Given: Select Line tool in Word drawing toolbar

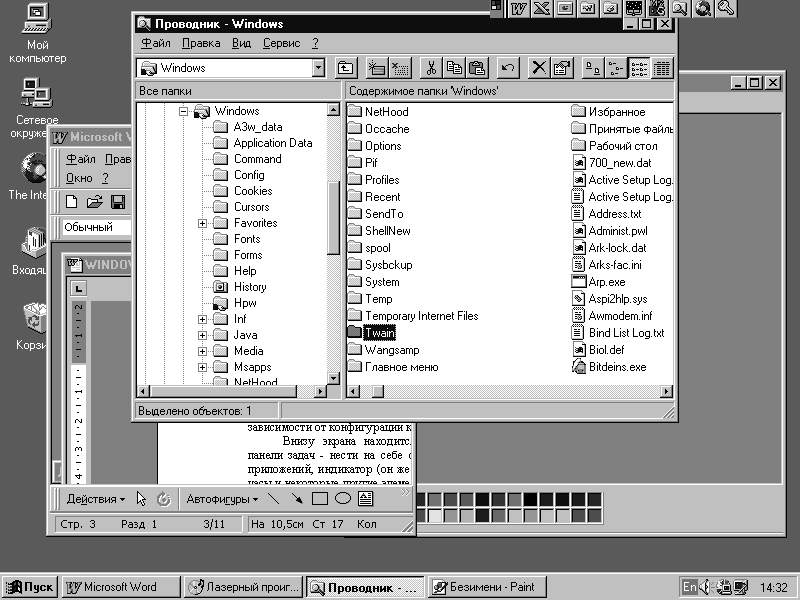Looking at the screenshot, I should pyautogui.click(x=274, y=498).
